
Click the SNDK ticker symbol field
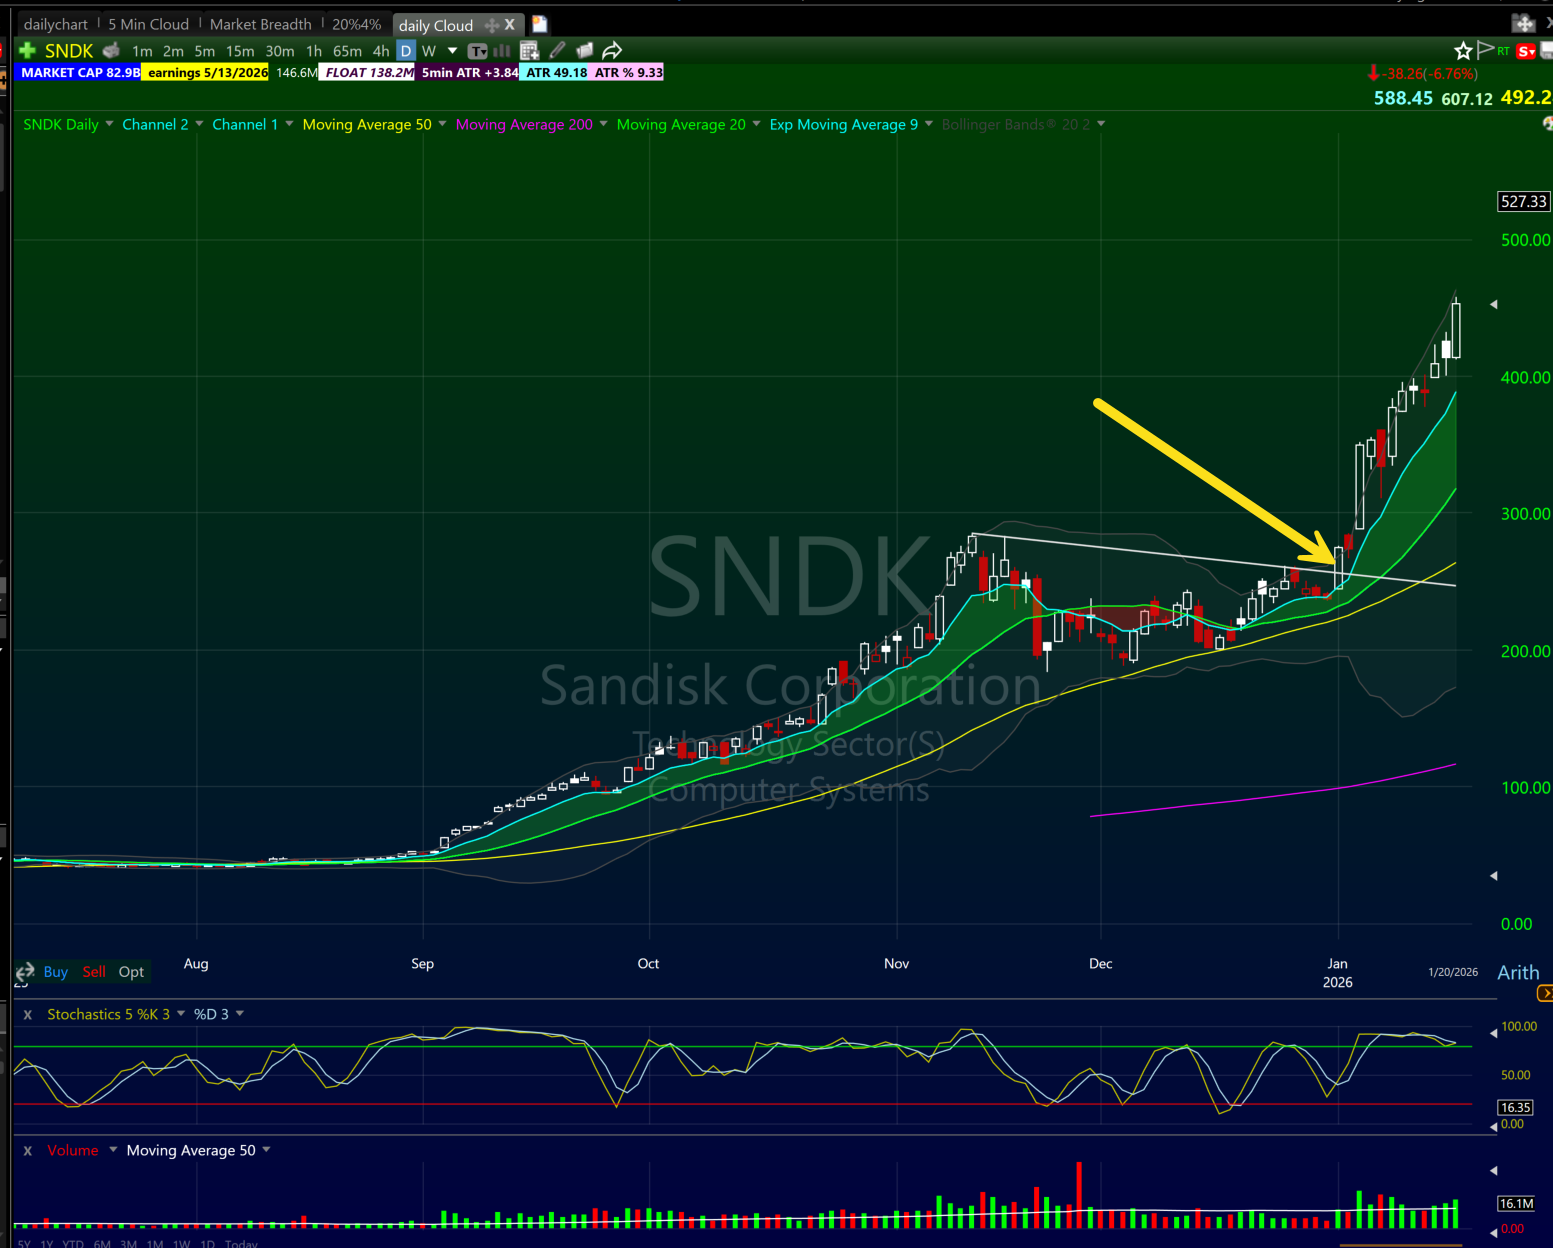click(69, 51)
